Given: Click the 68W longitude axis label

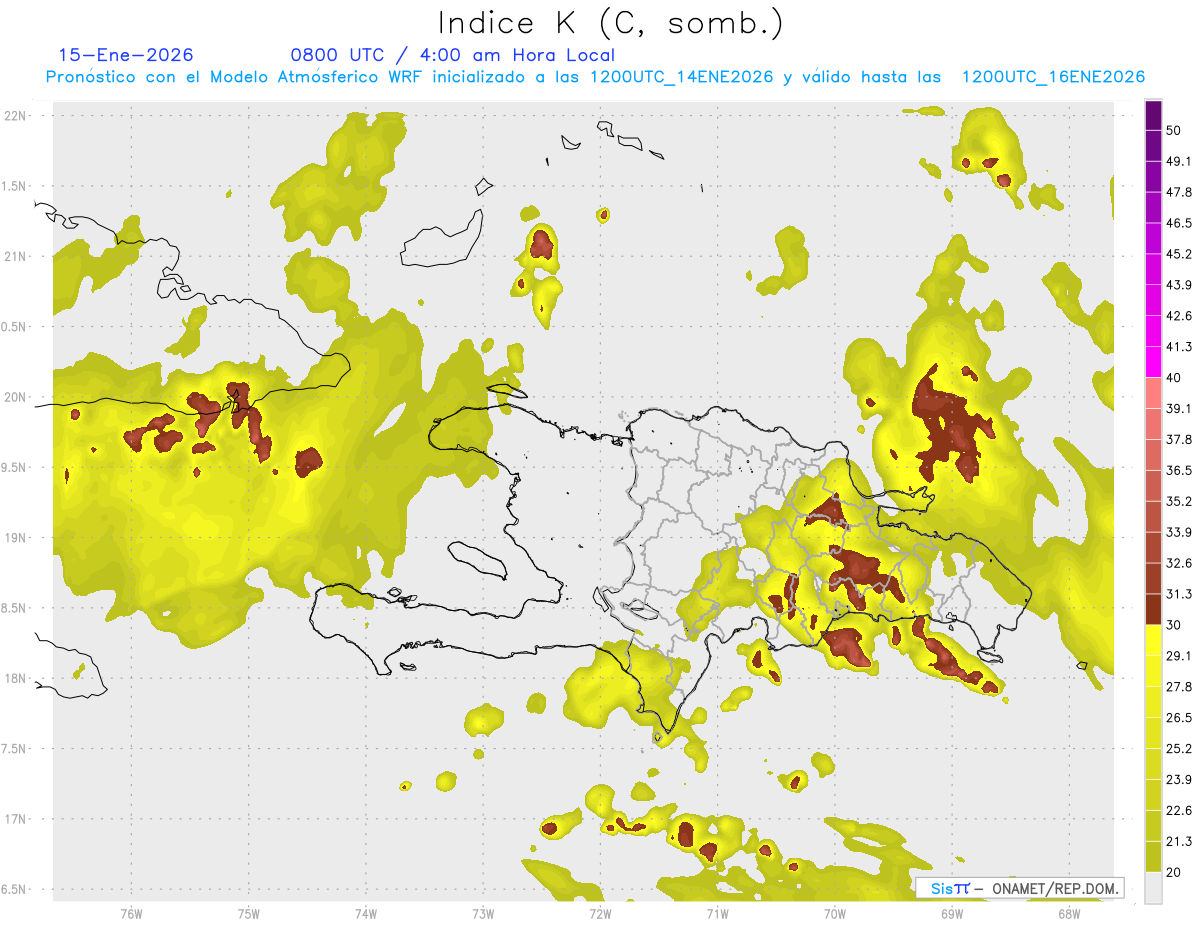Looking at the screenshot, I should (1068, 912).
